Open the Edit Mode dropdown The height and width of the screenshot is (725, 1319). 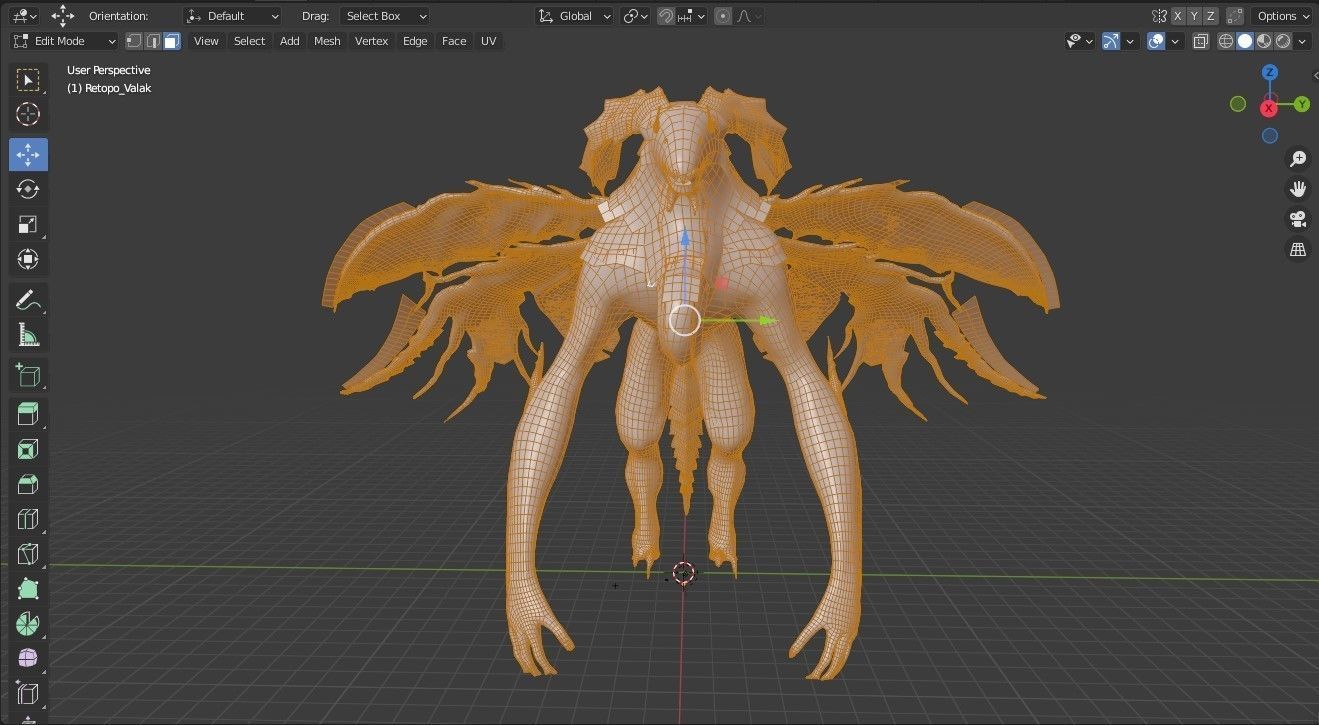pyautogui.click(x=64, y=41)
